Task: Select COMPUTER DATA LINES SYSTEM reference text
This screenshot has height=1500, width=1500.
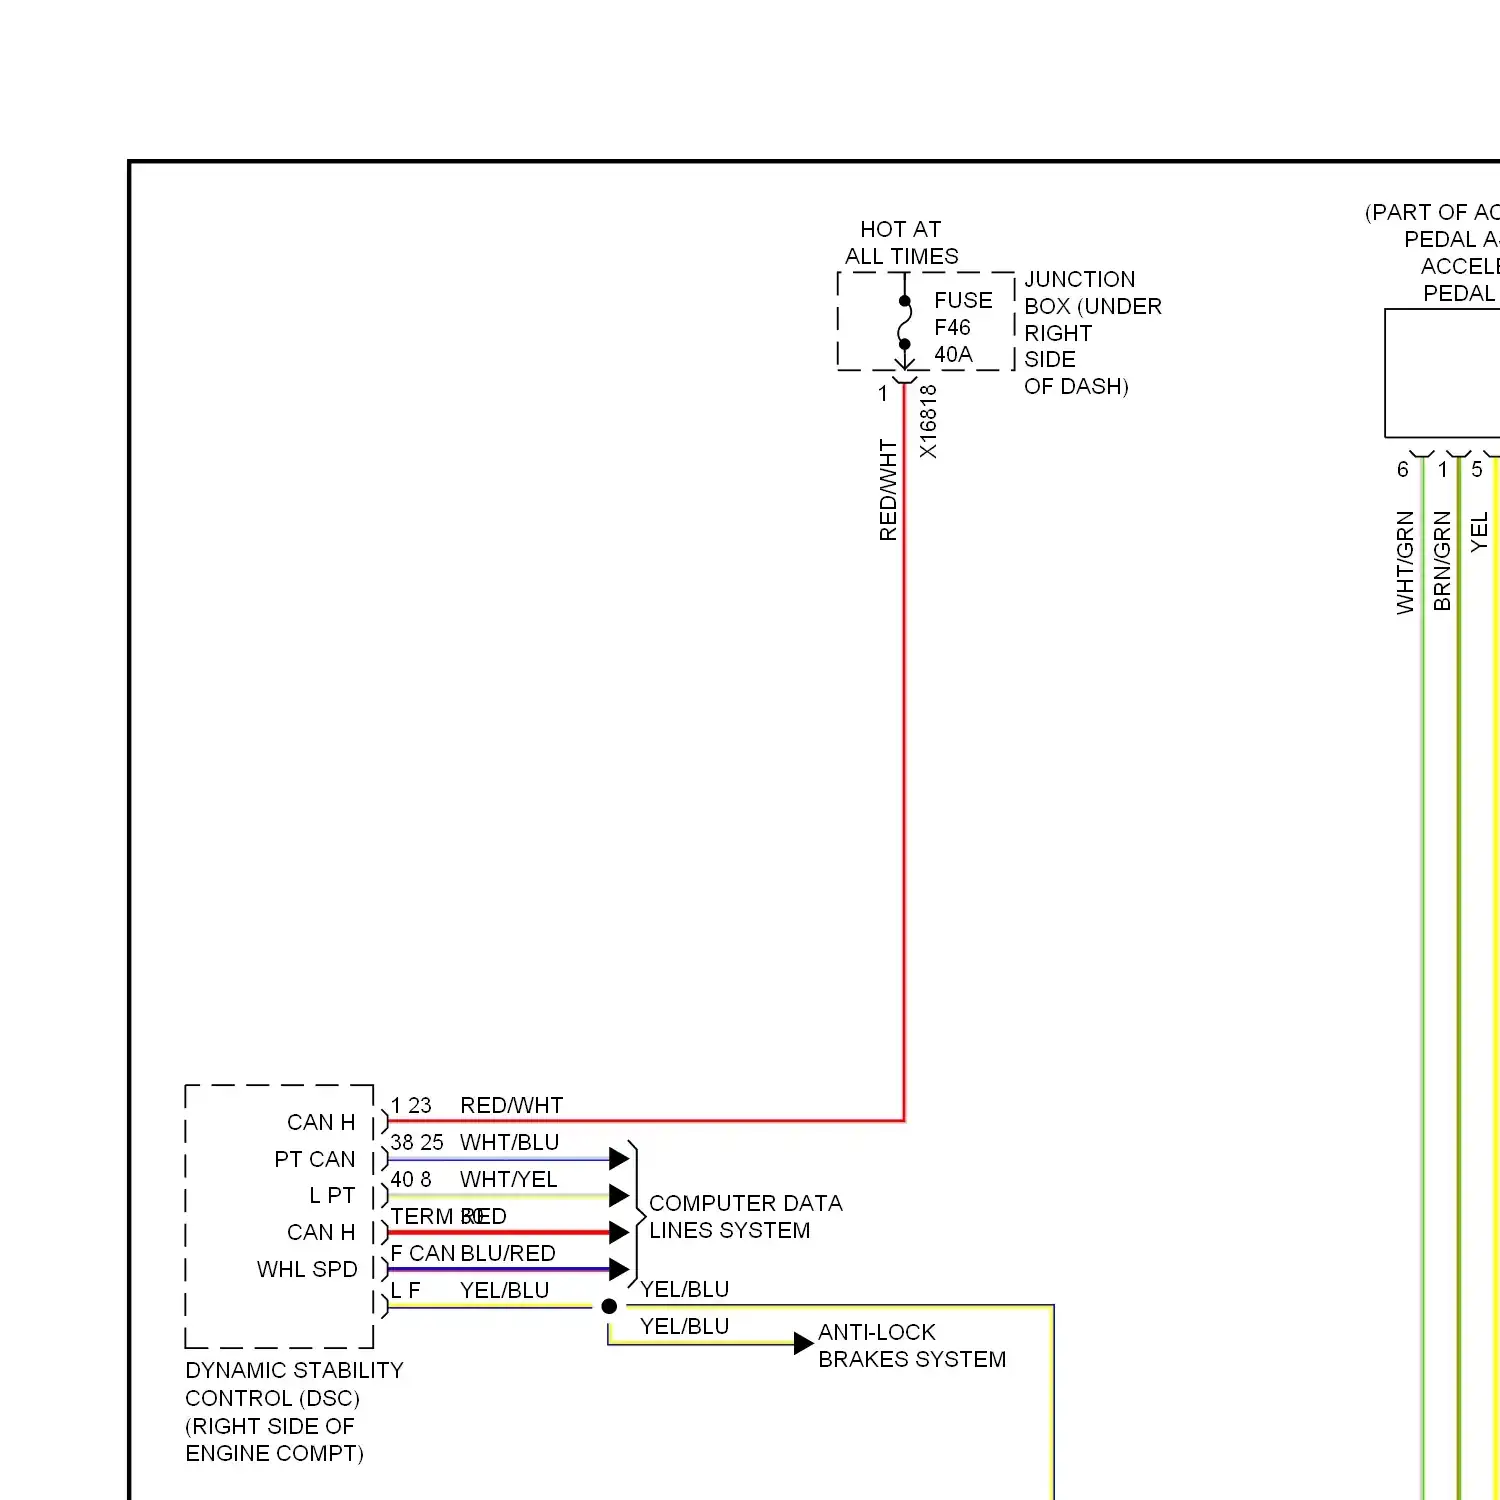Action: [x=746, y=1216]
